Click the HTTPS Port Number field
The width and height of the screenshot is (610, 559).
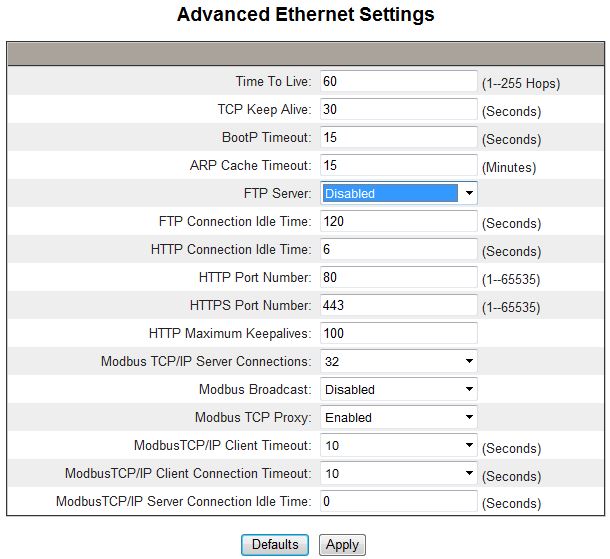398,305
